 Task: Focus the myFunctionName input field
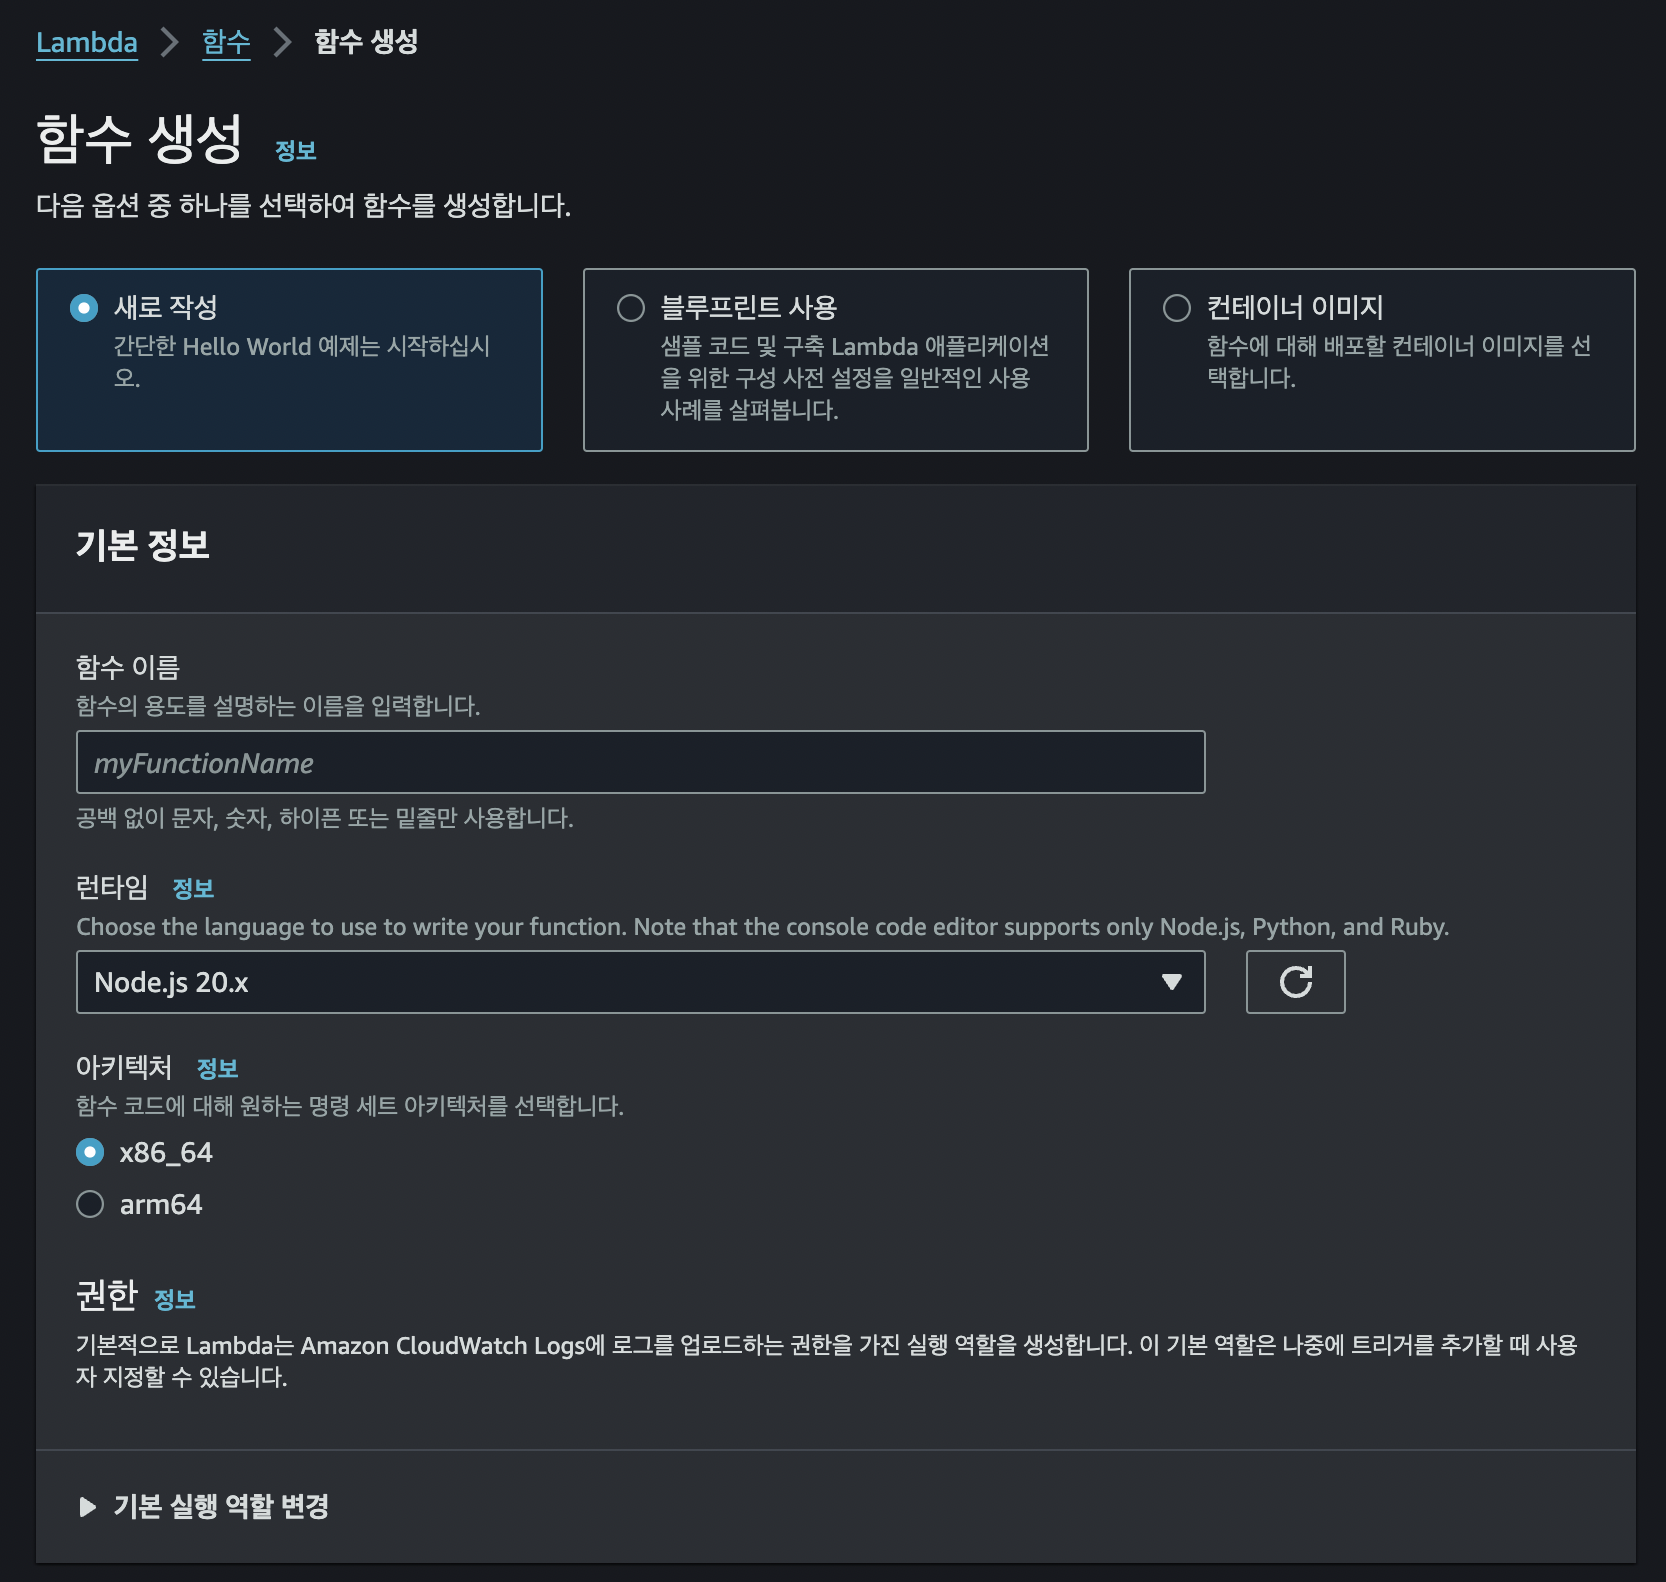(x=640, y=762)
